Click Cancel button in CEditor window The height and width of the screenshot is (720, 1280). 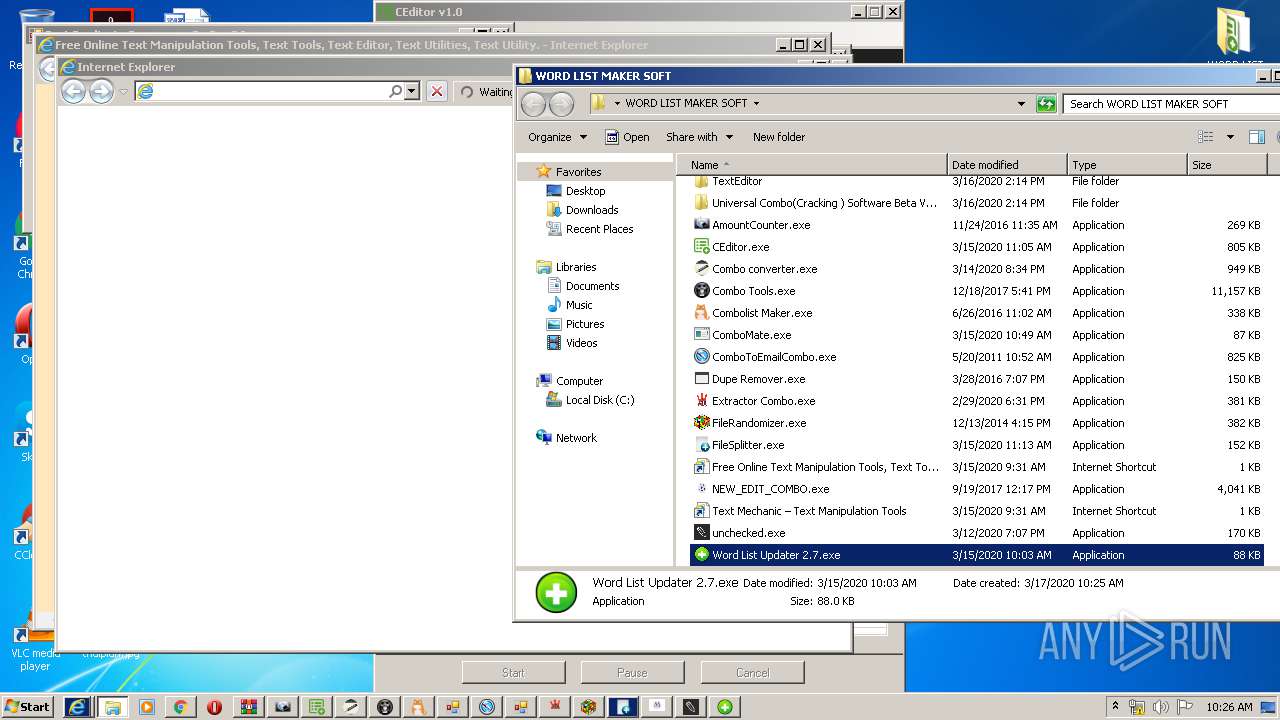click(752, 673)
